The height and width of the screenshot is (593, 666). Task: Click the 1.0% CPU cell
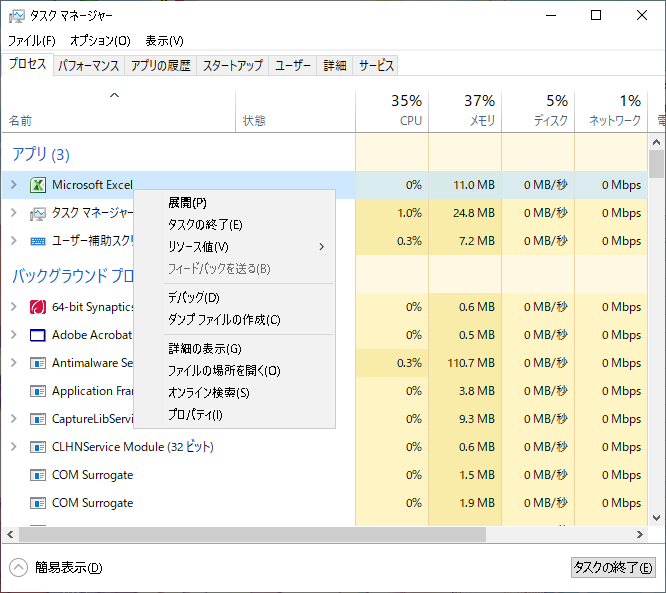tap(392, 213)
